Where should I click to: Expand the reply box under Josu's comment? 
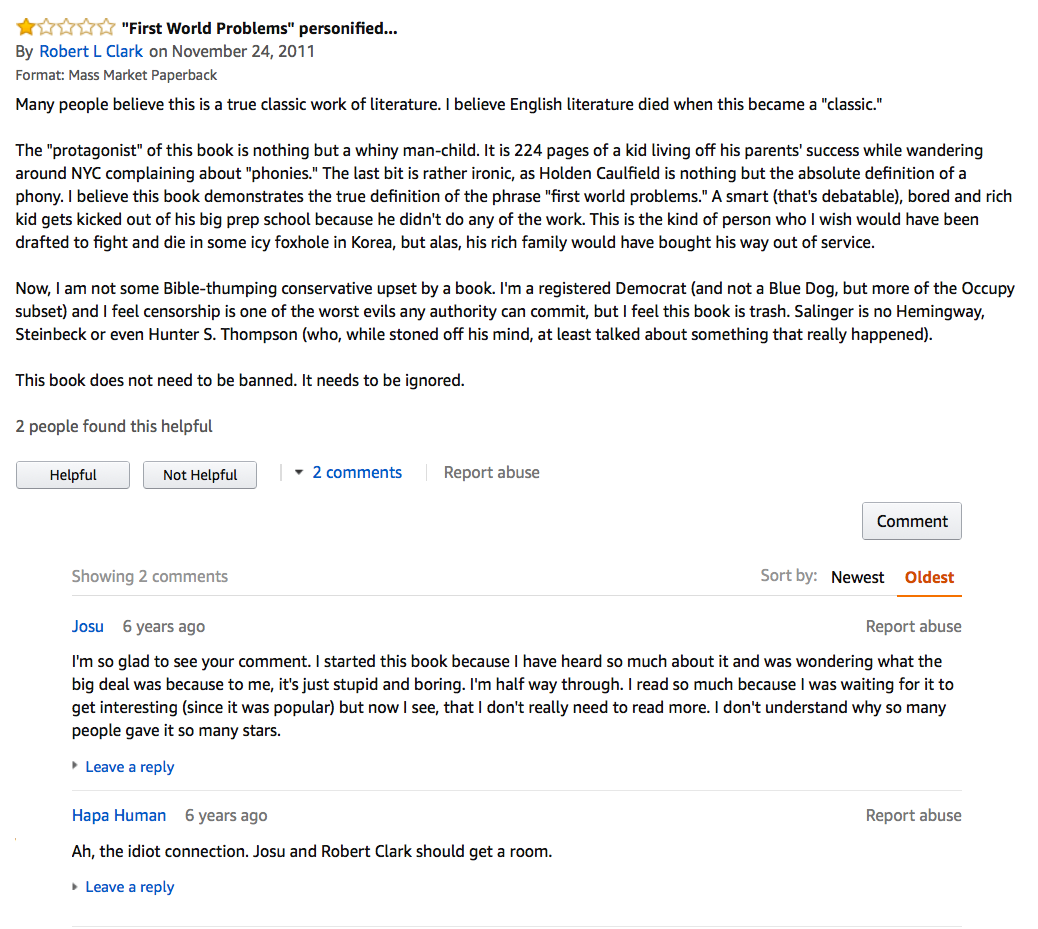pos(129,766)
